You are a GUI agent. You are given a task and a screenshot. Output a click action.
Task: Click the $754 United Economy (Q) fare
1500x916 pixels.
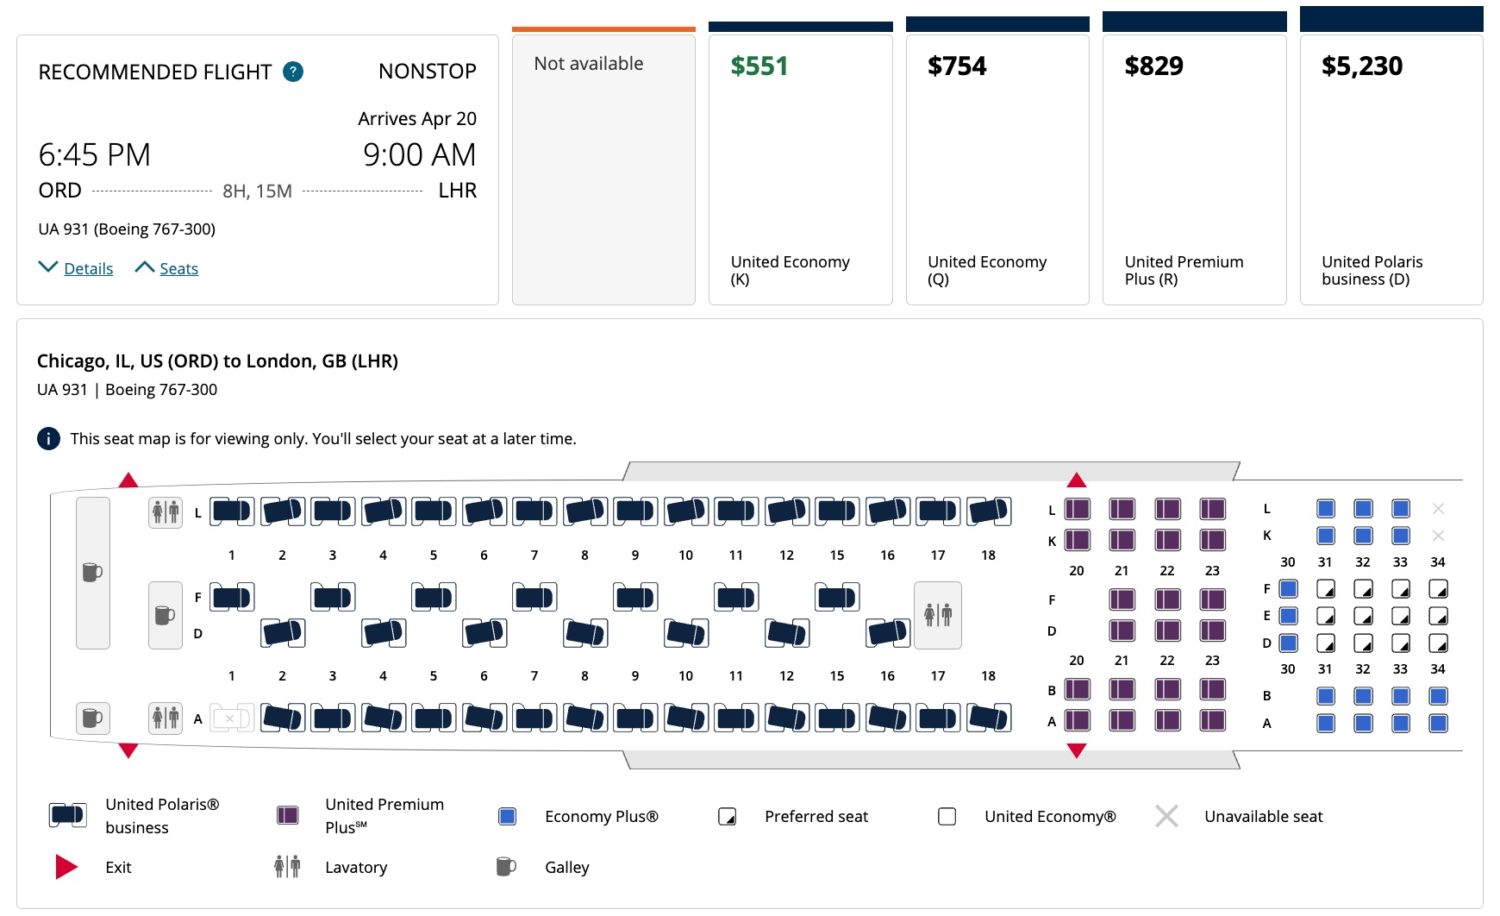click(x=956, y=66)
